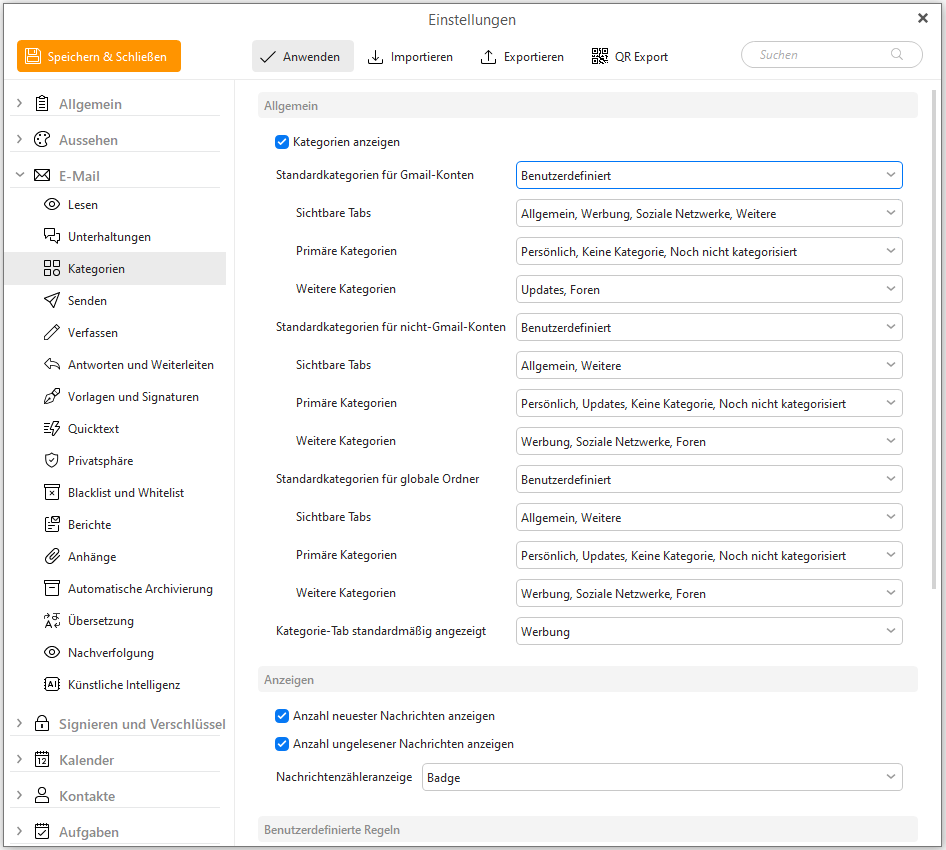Click the E-Mail envelope icon

(x=42, y=176)
